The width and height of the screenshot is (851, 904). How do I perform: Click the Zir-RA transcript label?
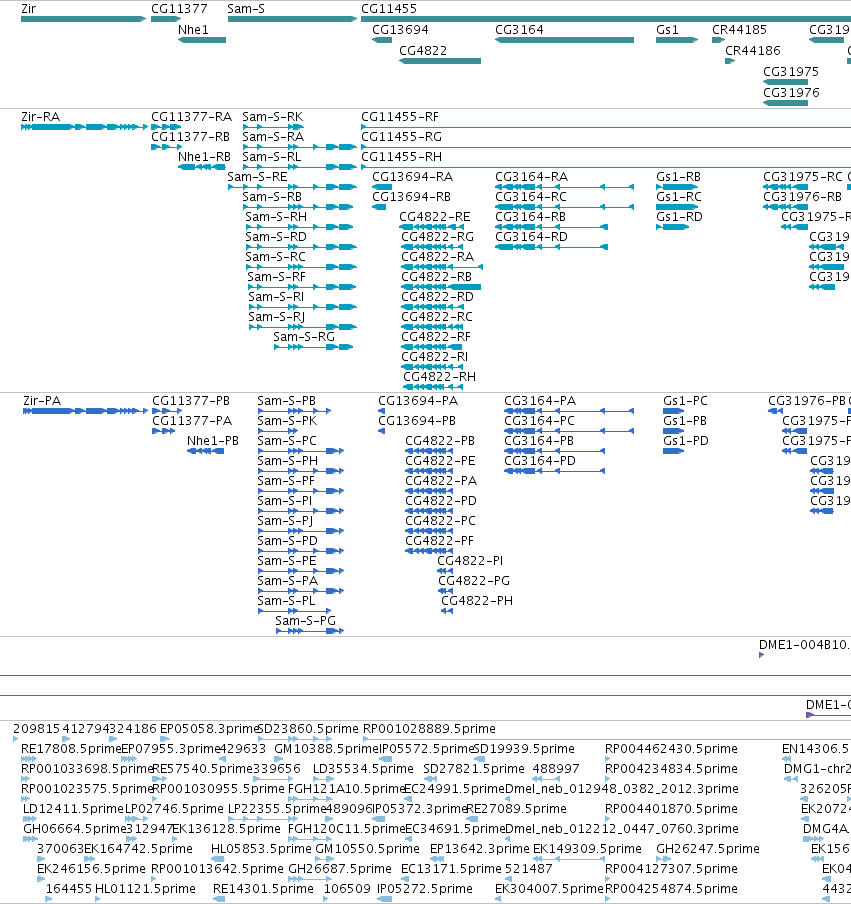pyautogui.click(x=40, y=116)
